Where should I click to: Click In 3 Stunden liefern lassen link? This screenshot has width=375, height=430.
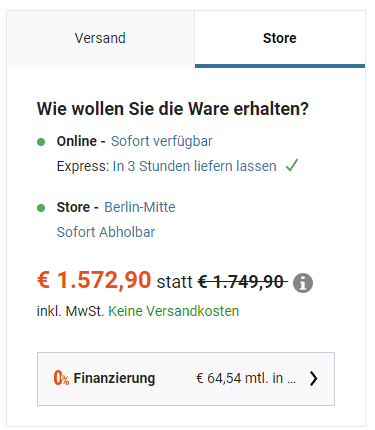195,166
